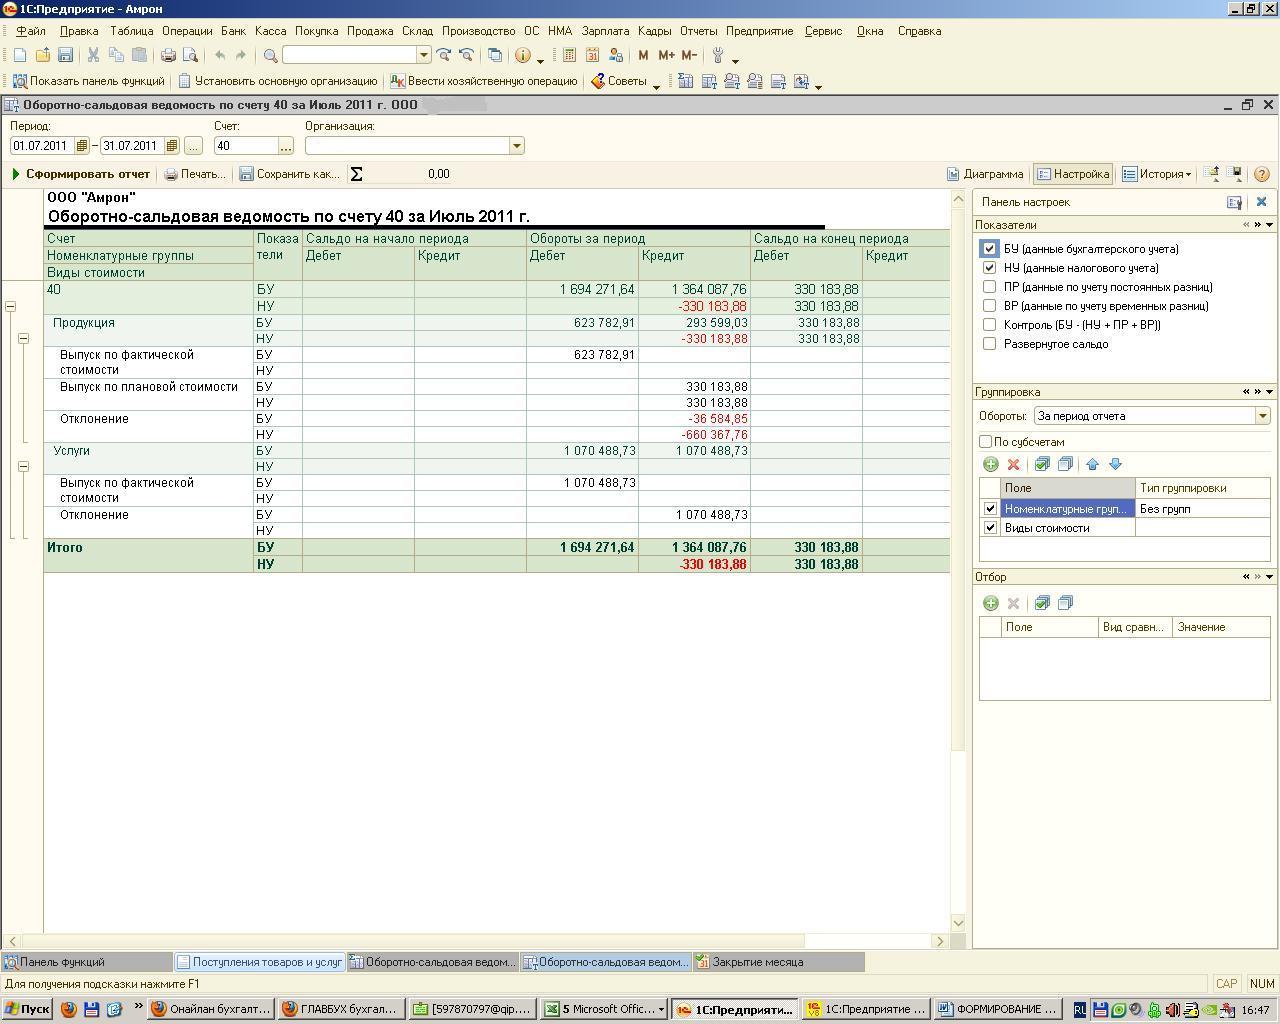Close the Панель настроек panel

tap(1261, 202)
